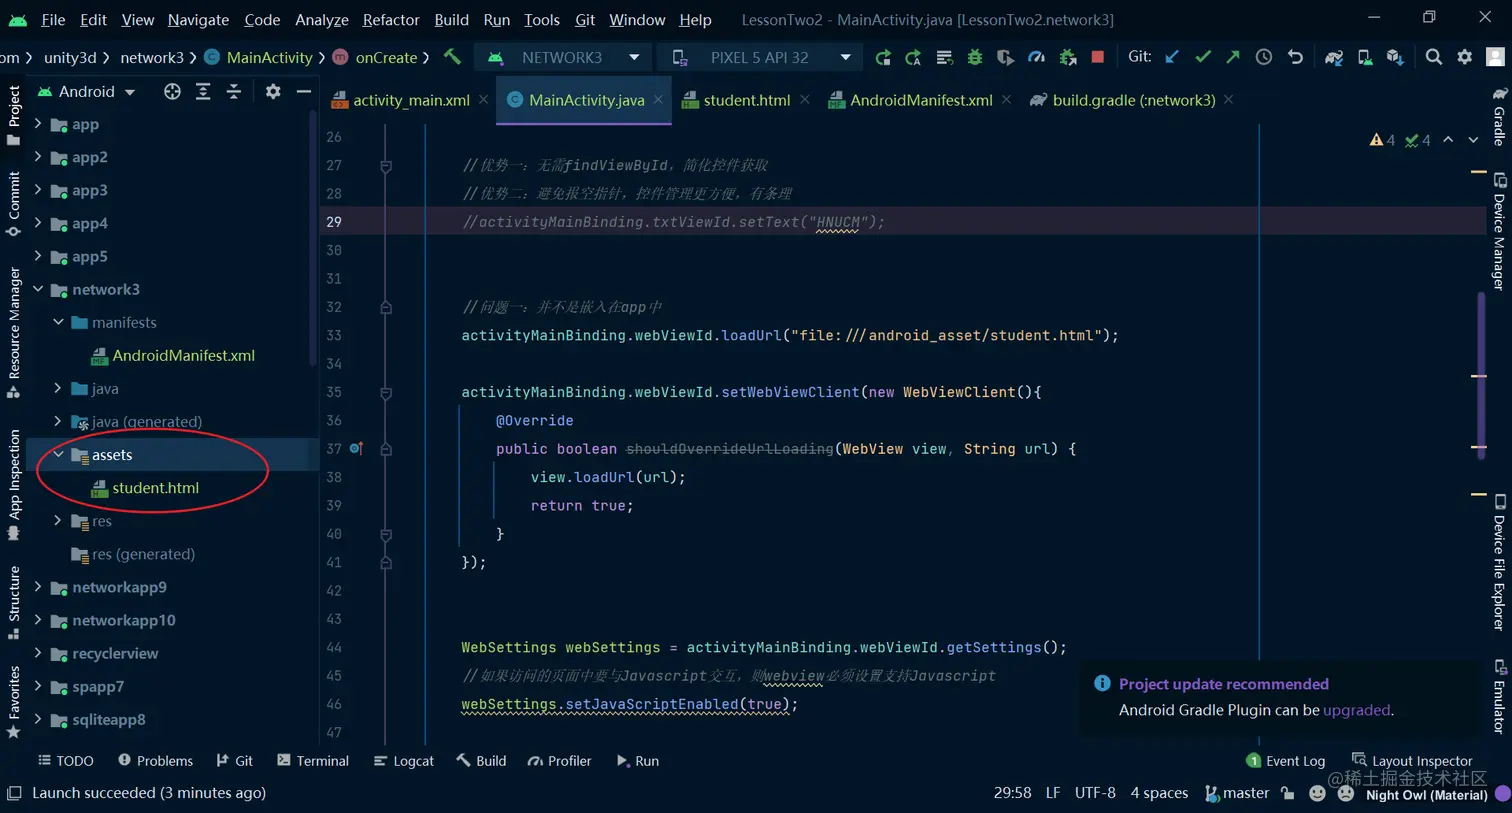The image size is (1512, 813).
Task: Open Commit side tab
Action: point(14,204)
